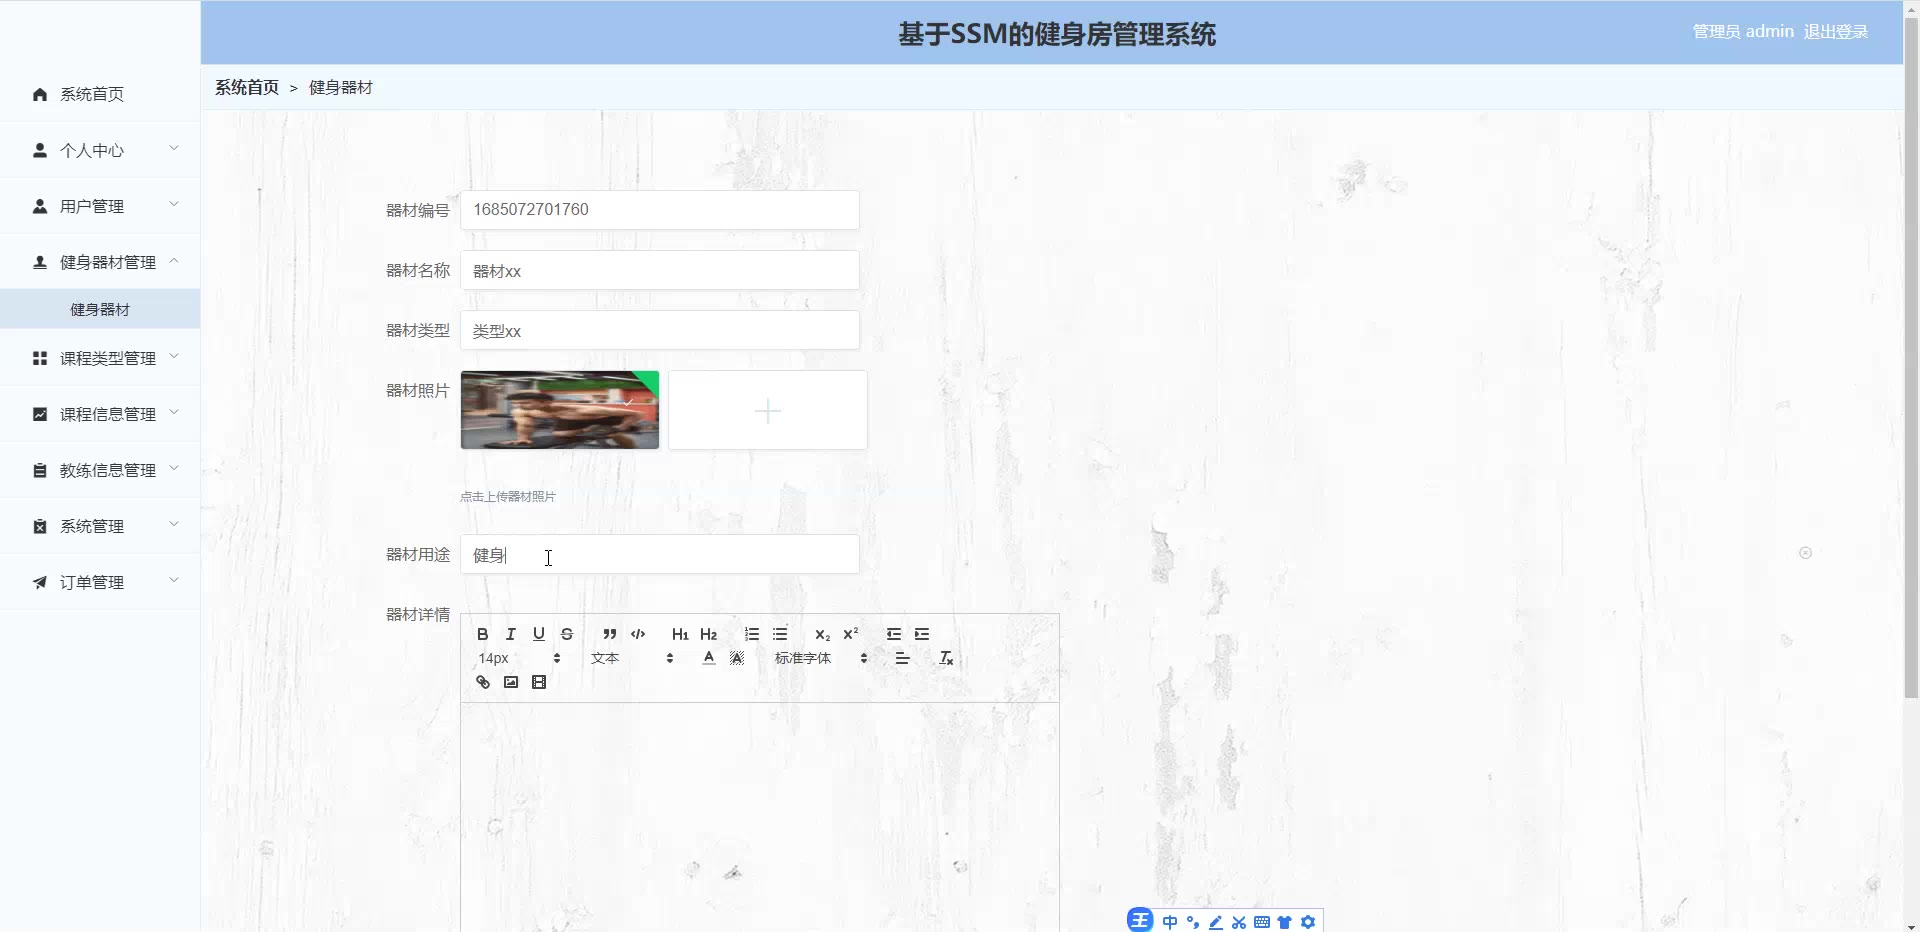This screenshot has width=1920, height=932.
Task: Collapse the 健身器材管理 sidebar menu
Action: point(100,262)
